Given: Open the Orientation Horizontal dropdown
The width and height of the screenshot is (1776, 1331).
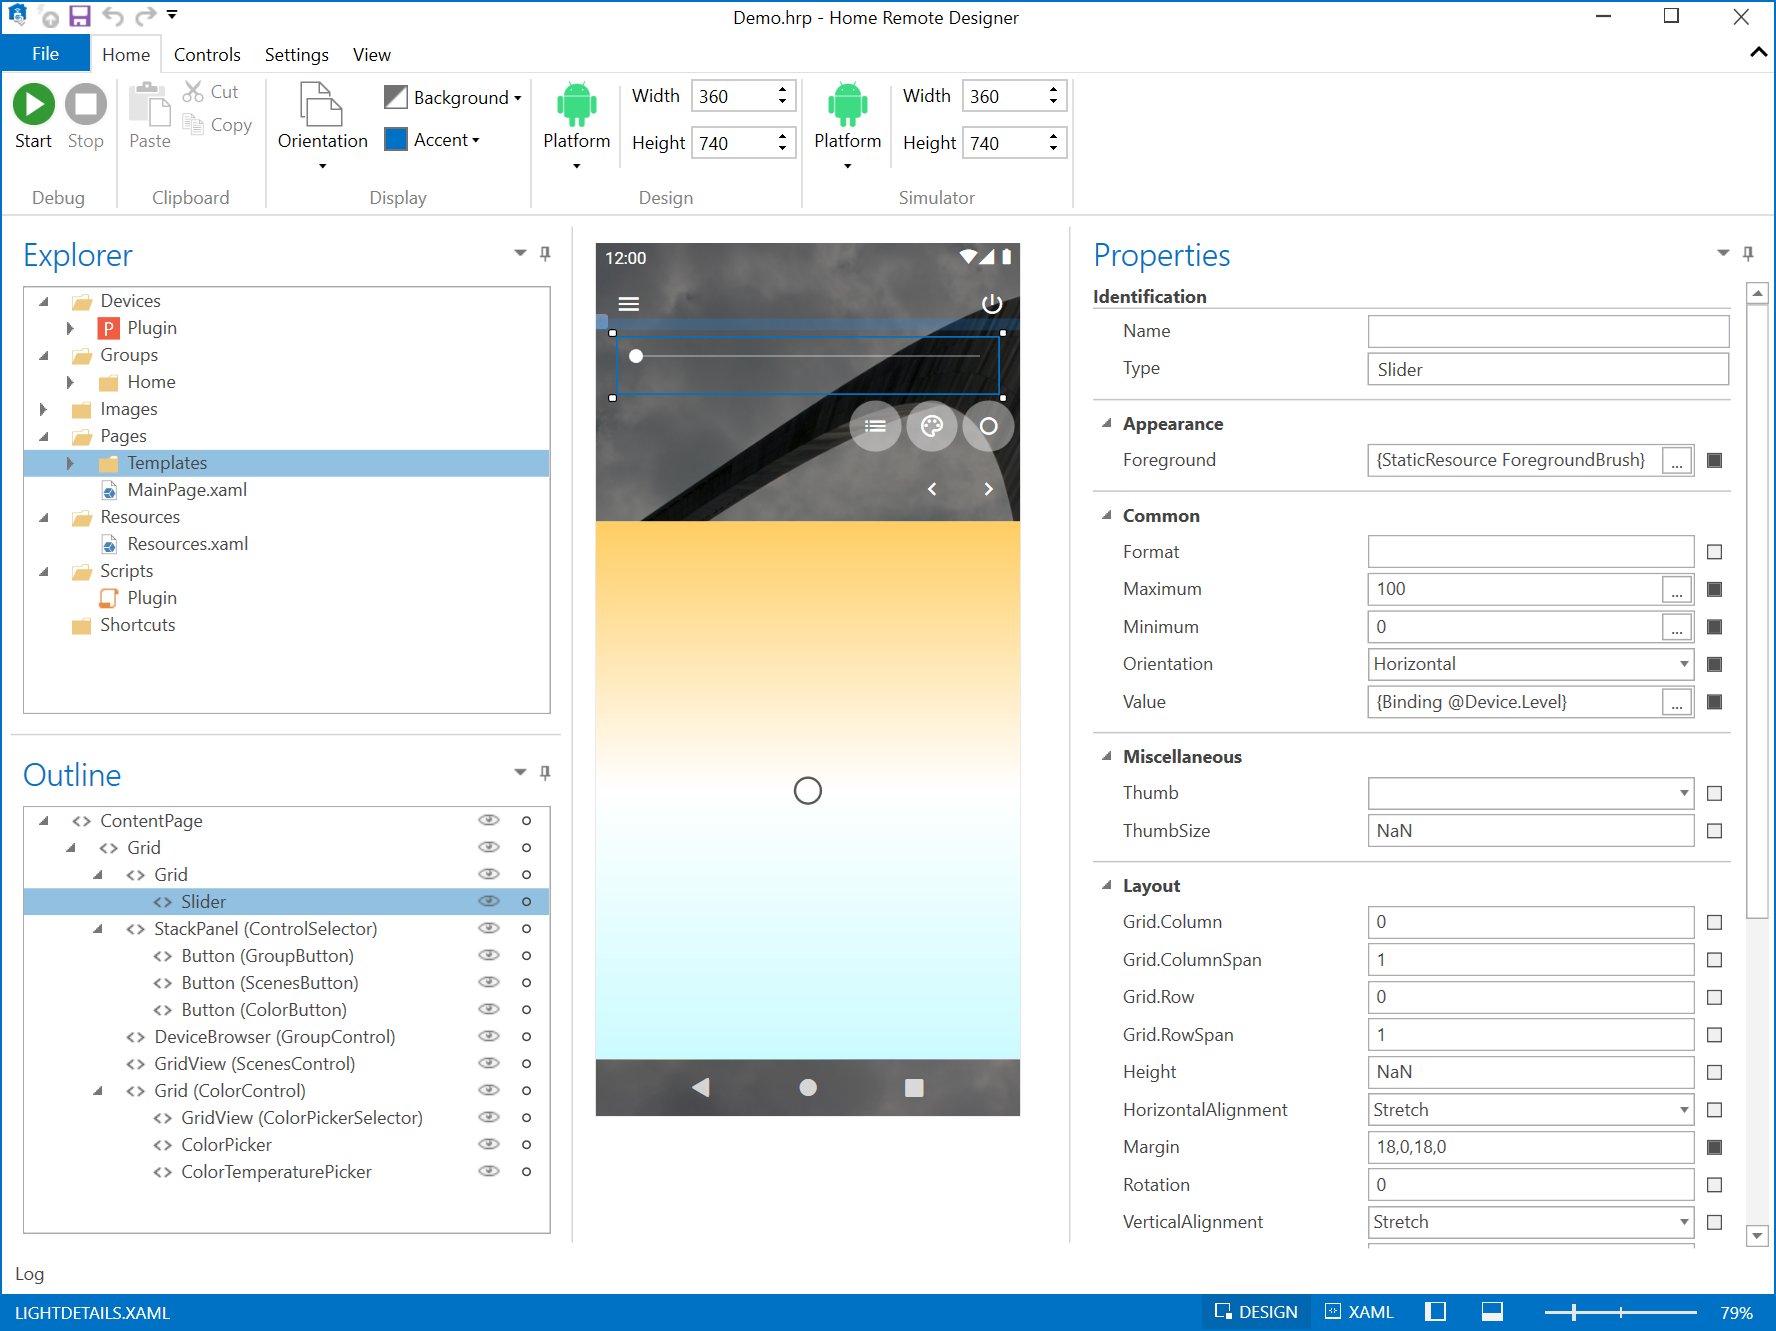Looking at the screenshot, I should point(1684,664).
